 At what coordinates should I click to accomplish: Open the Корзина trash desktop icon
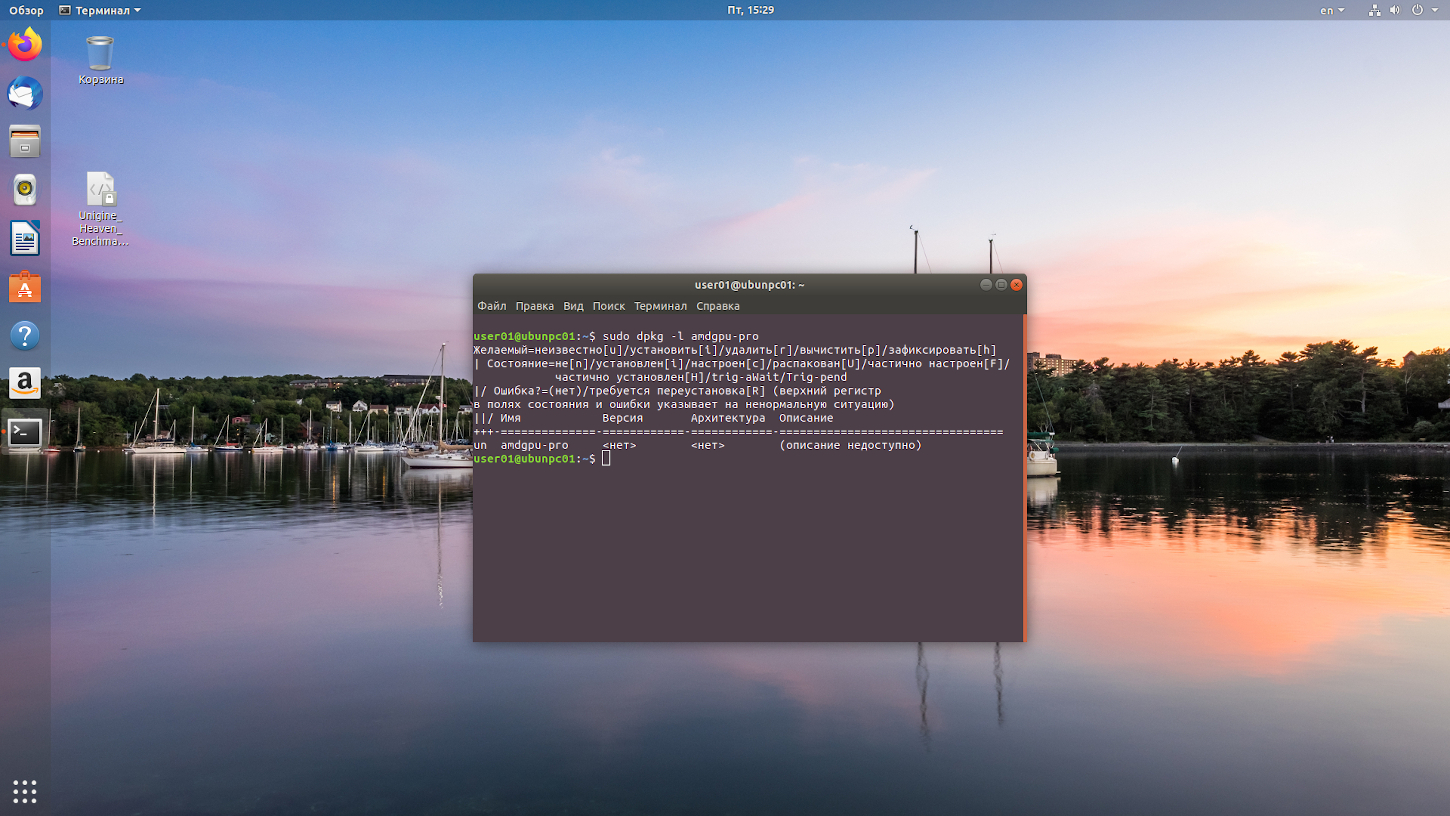(x=100, y=60)
